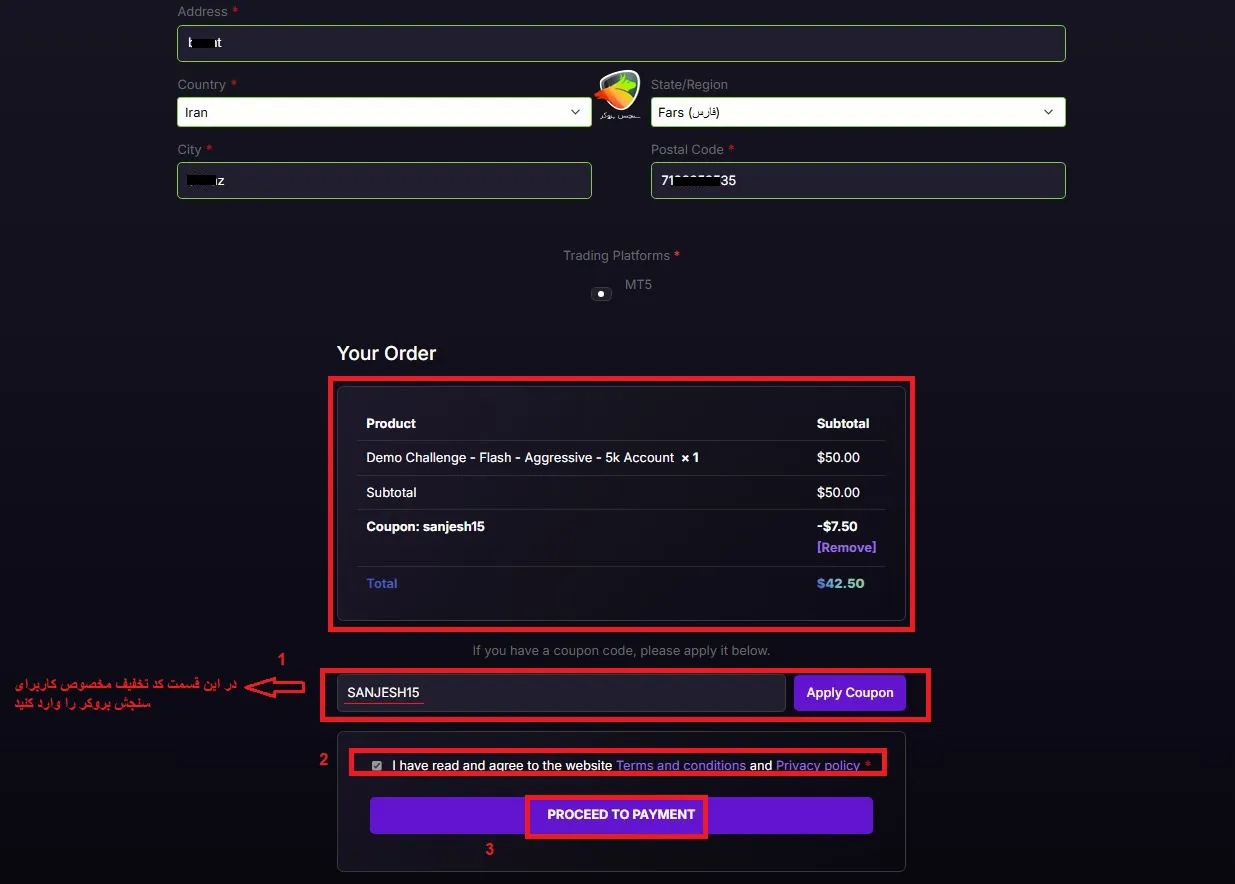
Task: Select the City text box
Action: pos(384,180)
